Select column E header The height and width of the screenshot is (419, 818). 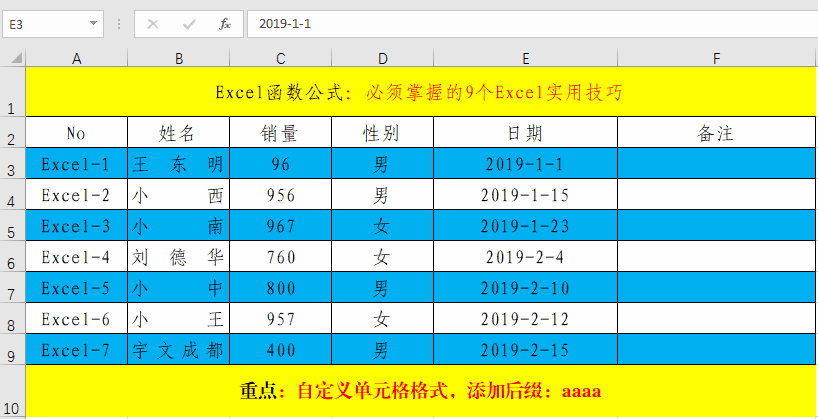pyautogui.click(x=525, y=58)
